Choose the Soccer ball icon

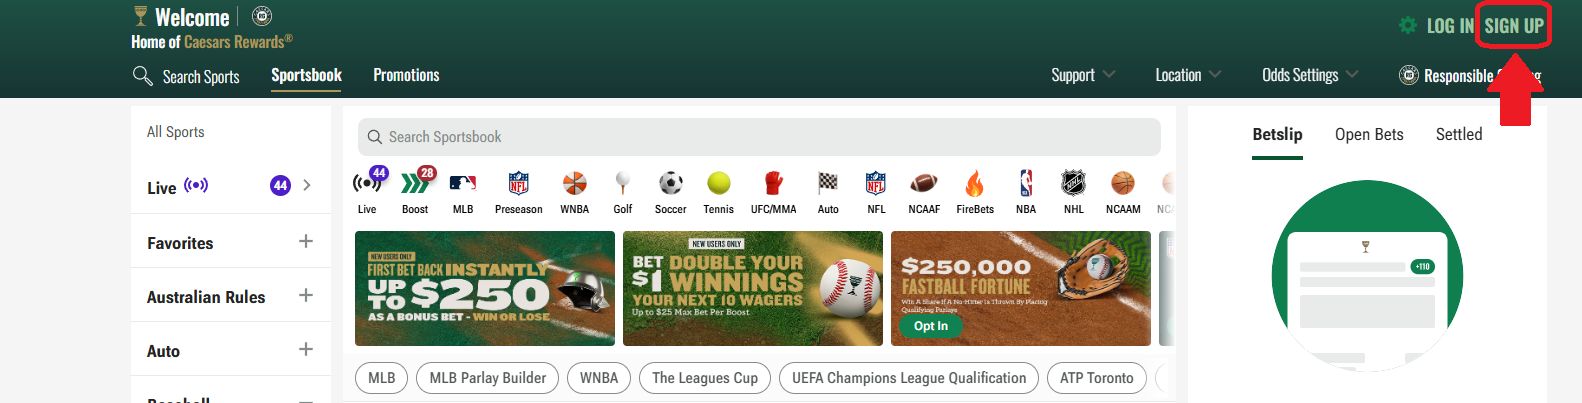click(670, 184)
